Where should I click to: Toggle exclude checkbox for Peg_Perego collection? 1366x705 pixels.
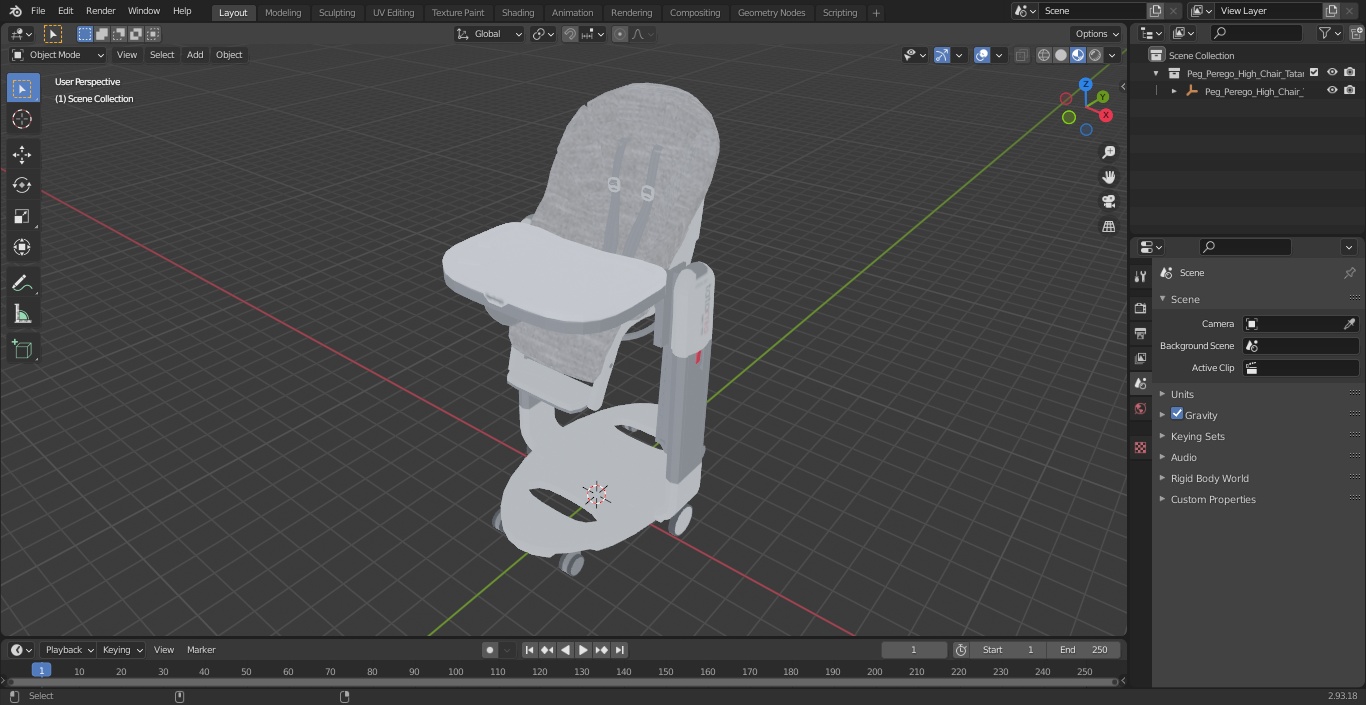coord(1314,73)
